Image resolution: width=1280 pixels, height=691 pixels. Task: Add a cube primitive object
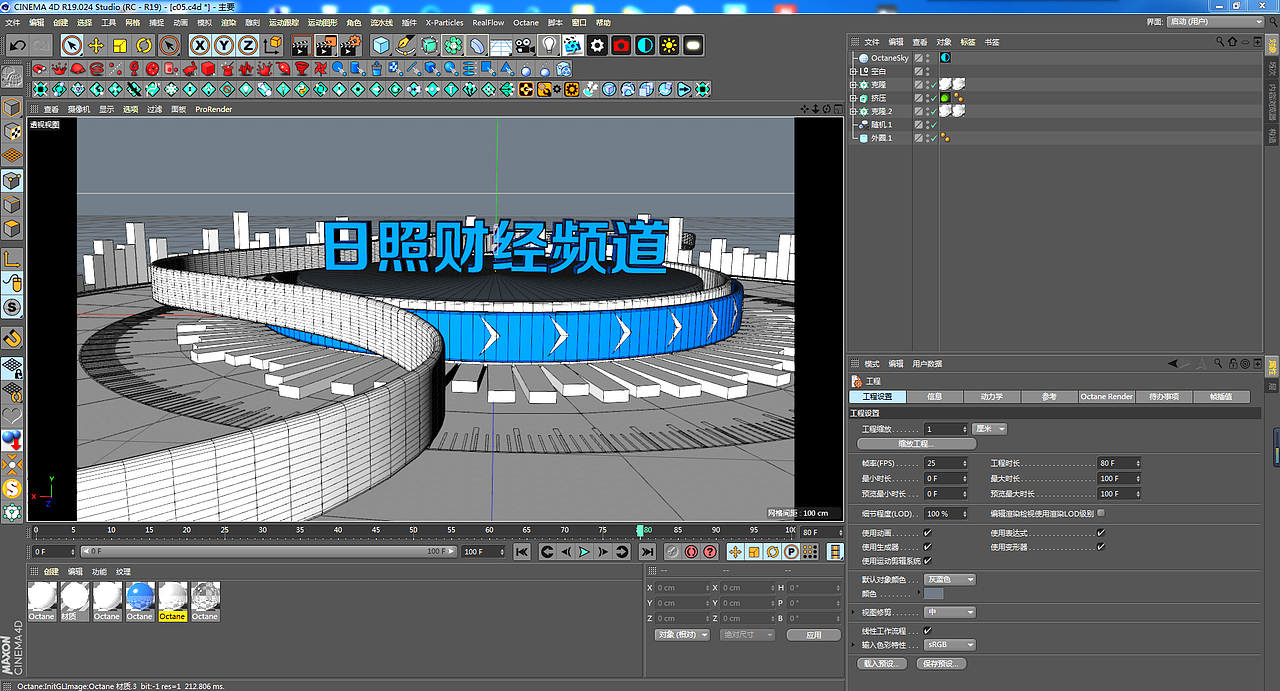381,45
